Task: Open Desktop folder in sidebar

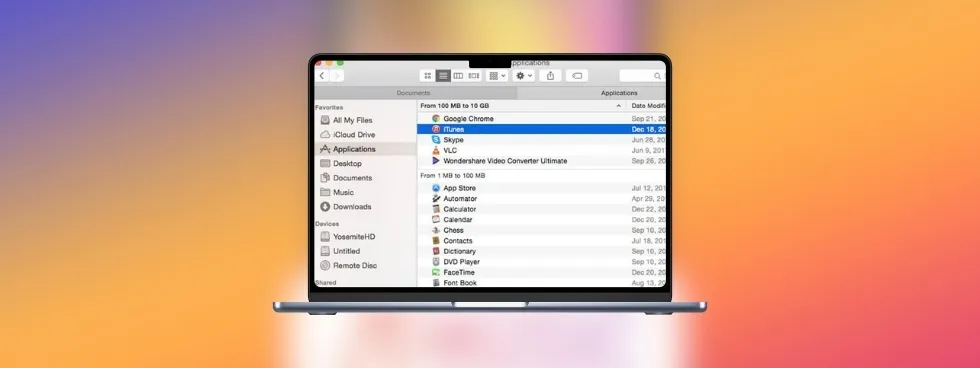Action: pos(347,163)
